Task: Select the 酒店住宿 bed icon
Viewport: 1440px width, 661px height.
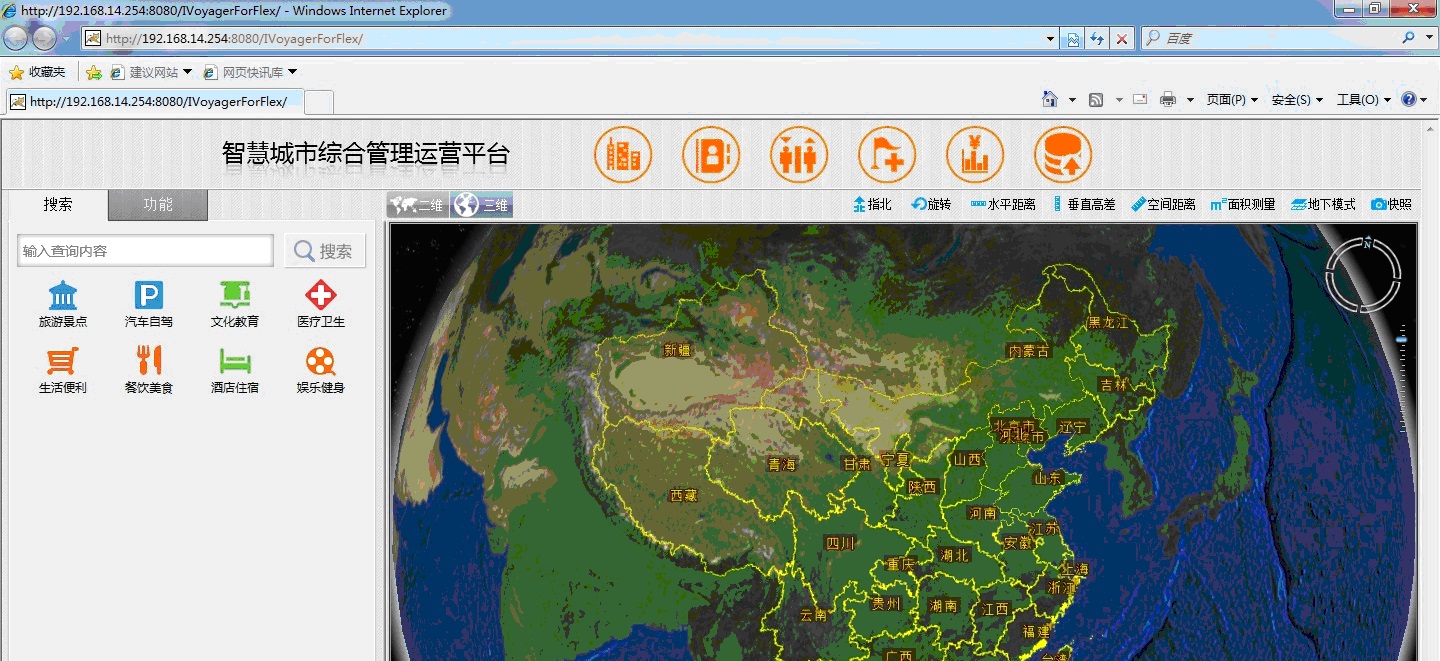Action: (x=235, y=360)
